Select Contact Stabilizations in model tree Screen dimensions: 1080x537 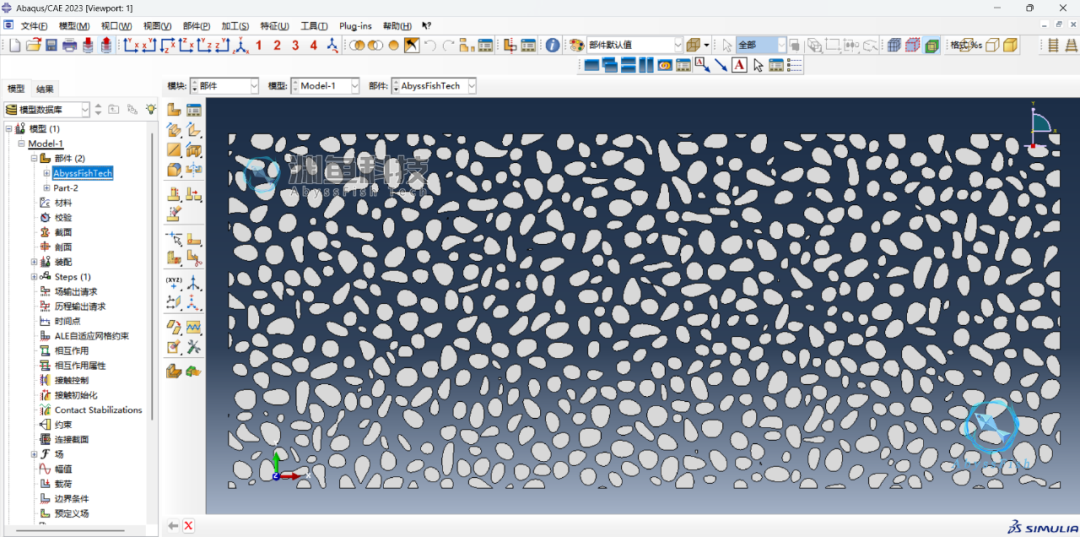(98, 410)
